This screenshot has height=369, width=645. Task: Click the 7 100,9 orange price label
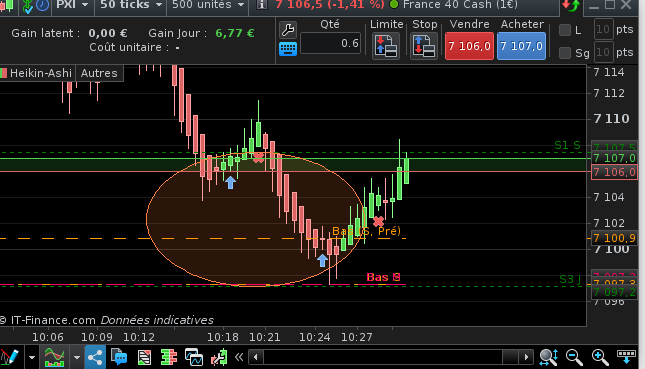[x=614, y=238]
